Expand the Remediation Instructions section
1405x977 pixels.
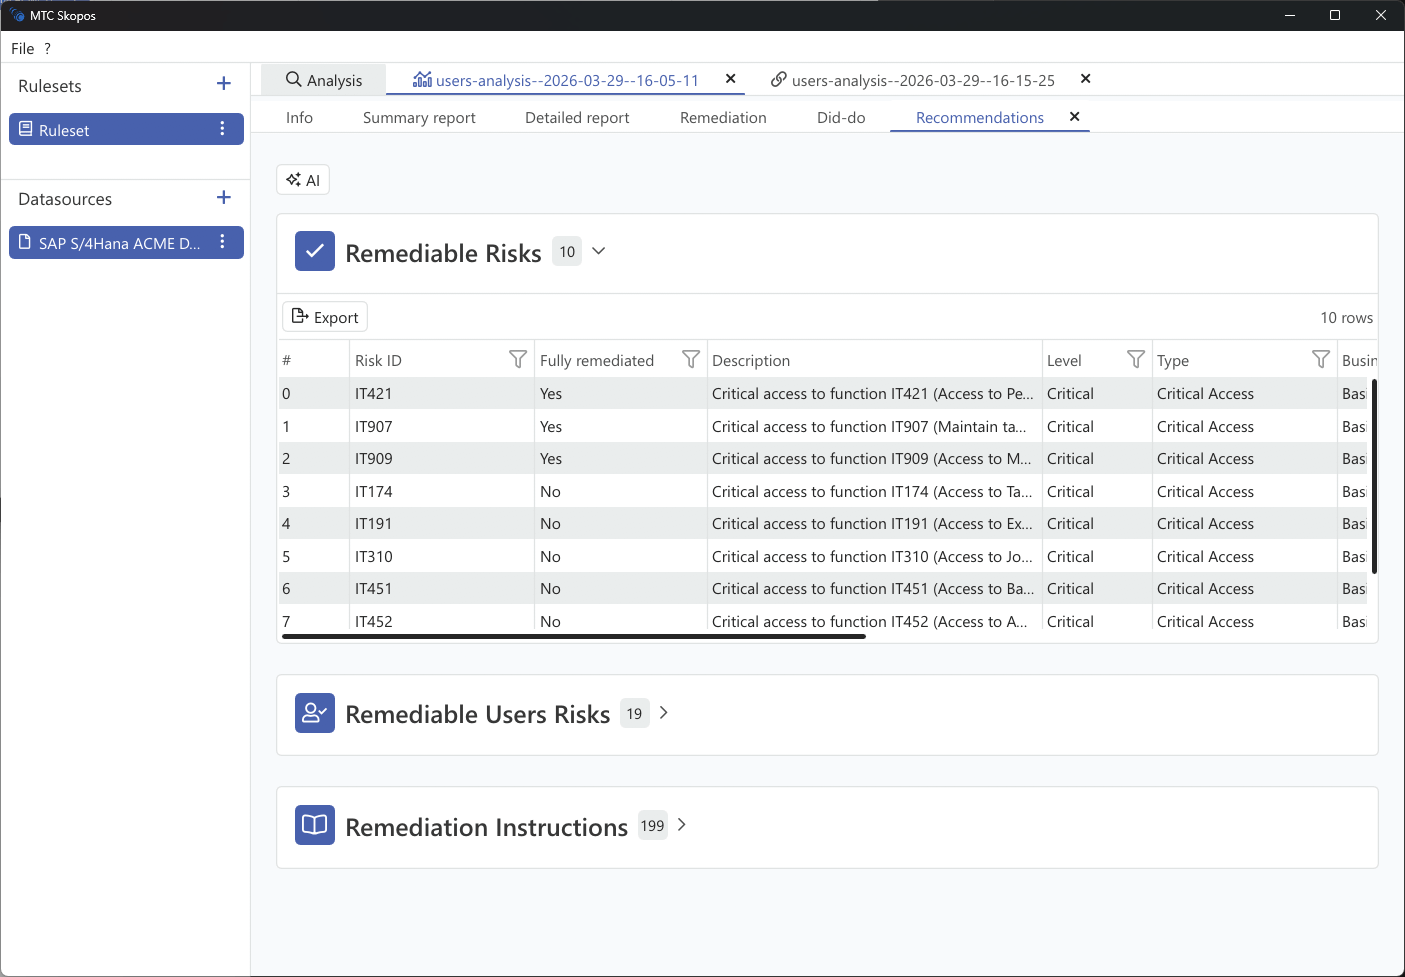coord(681,825)
